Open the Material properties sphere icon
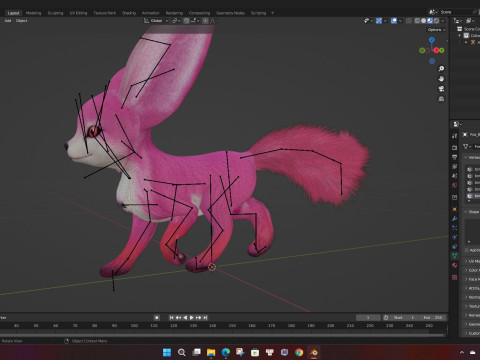Image resolution: width=480 pixels, height=360 pixels. click(455, 265)
